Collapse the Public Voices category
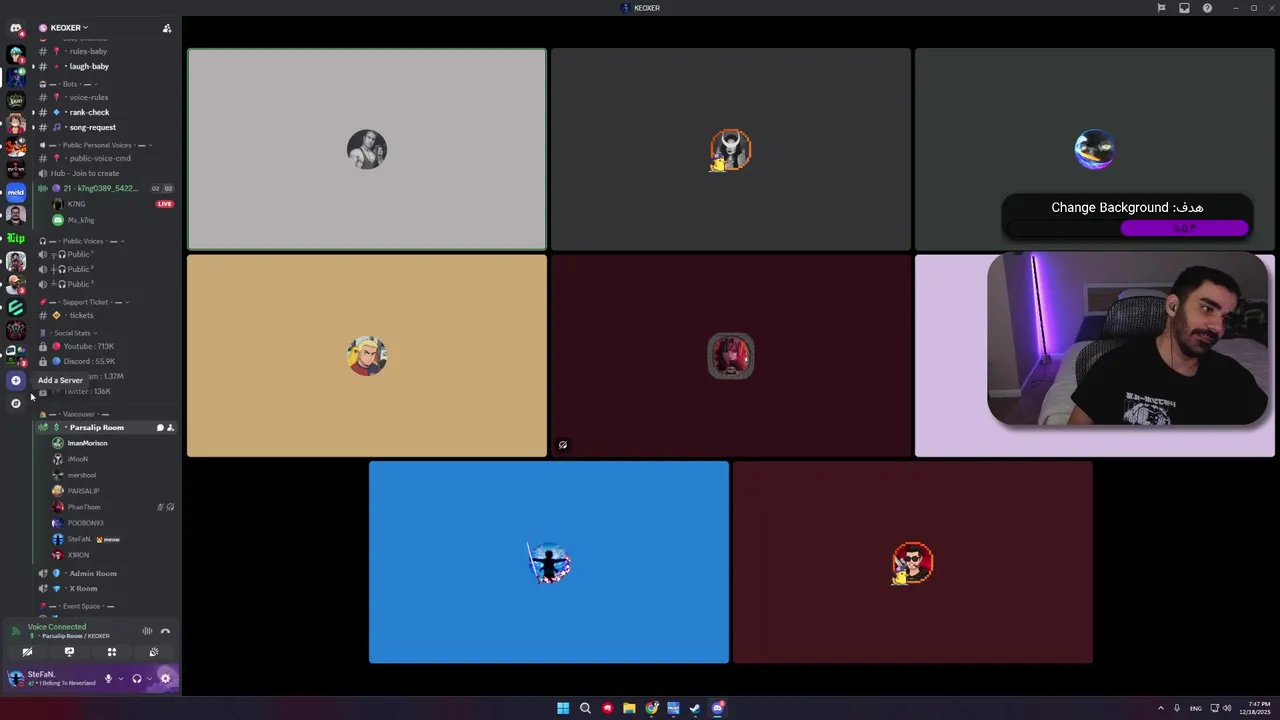The height and width of the screenshot is (720, 1280). (x=83, y=241)
